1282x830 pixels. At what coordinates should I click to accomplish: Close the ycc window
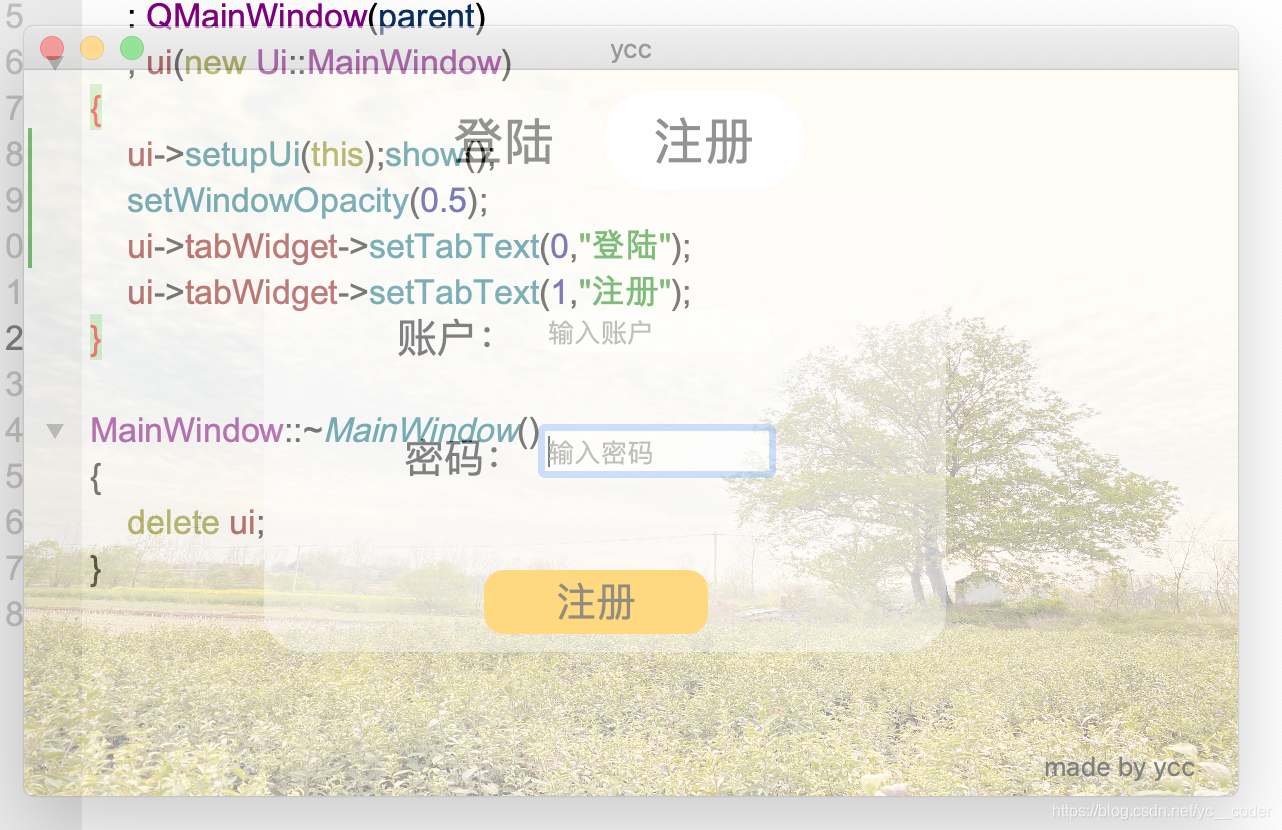click(52, 47)
